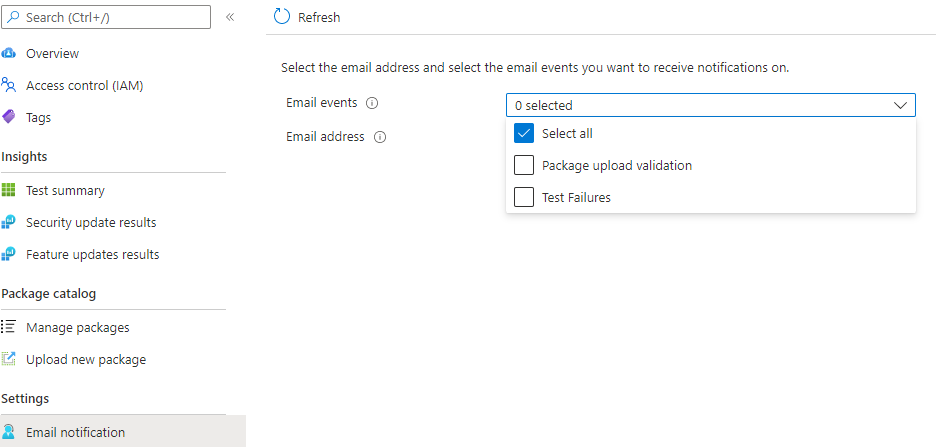Click the Manage packages list icon

point(9,327)
